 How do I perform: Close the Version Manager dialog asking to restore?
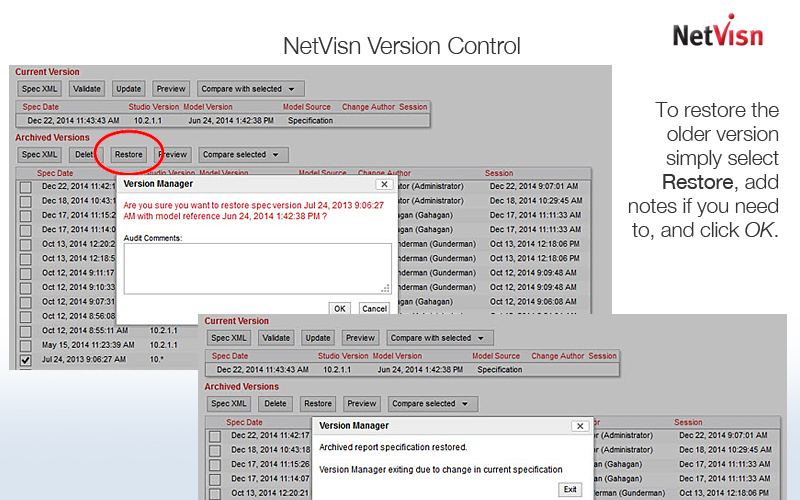coord(384,185)
